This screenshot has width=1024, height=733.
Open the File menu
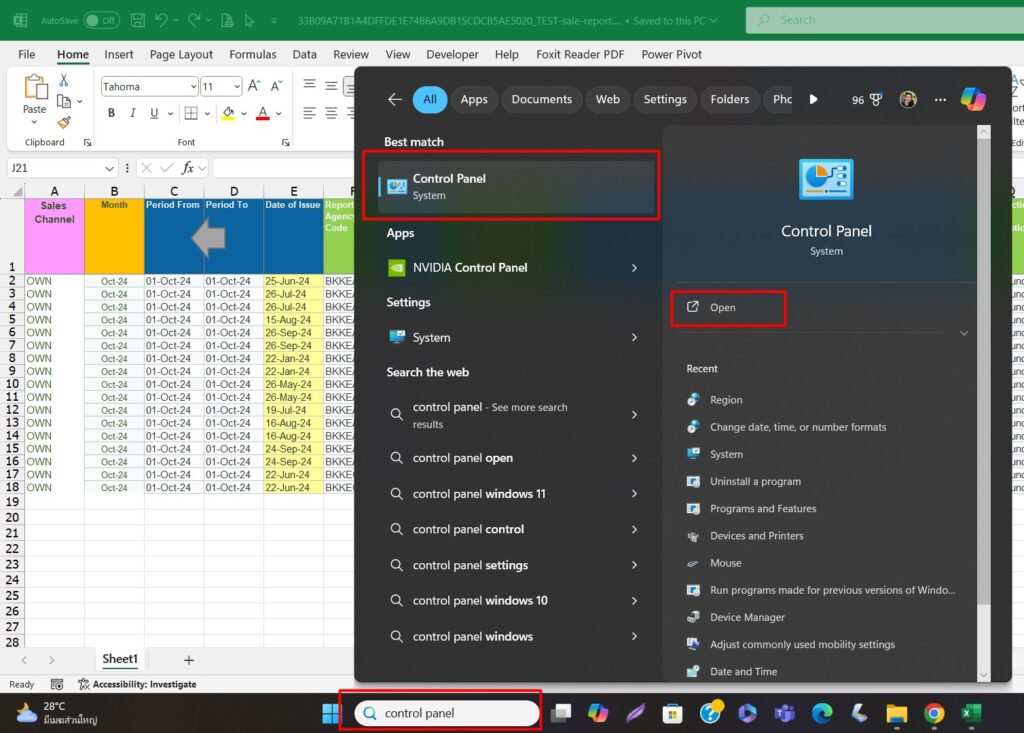(27, 54)
